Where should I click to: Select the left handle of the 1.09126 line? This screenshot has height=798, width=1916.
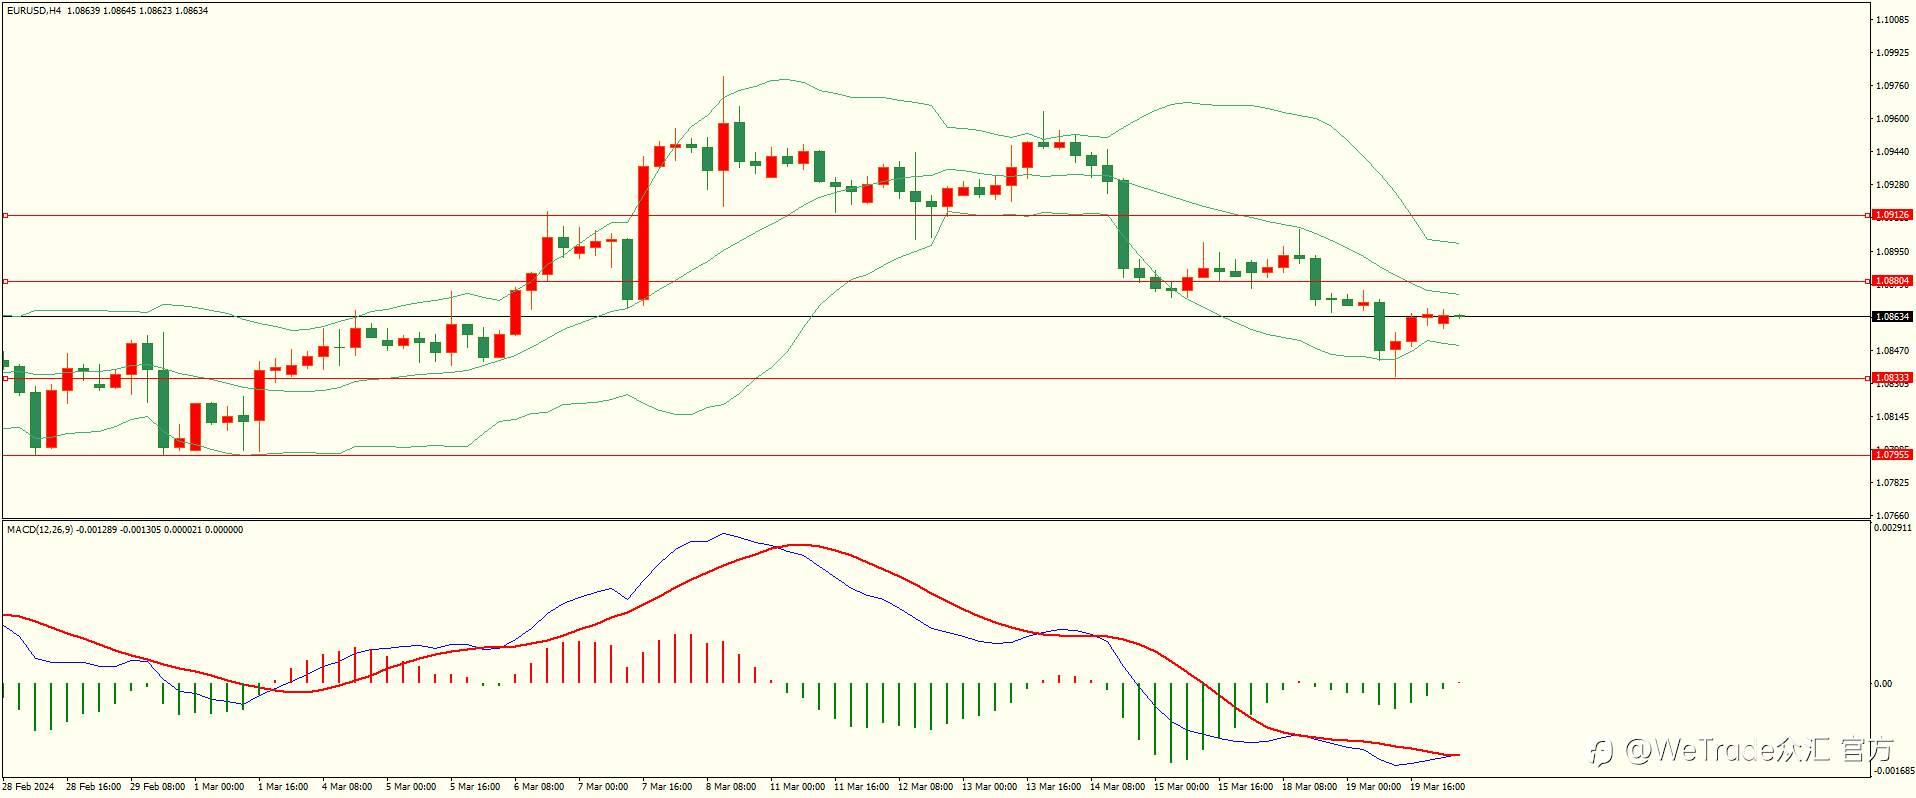point(5,215)
